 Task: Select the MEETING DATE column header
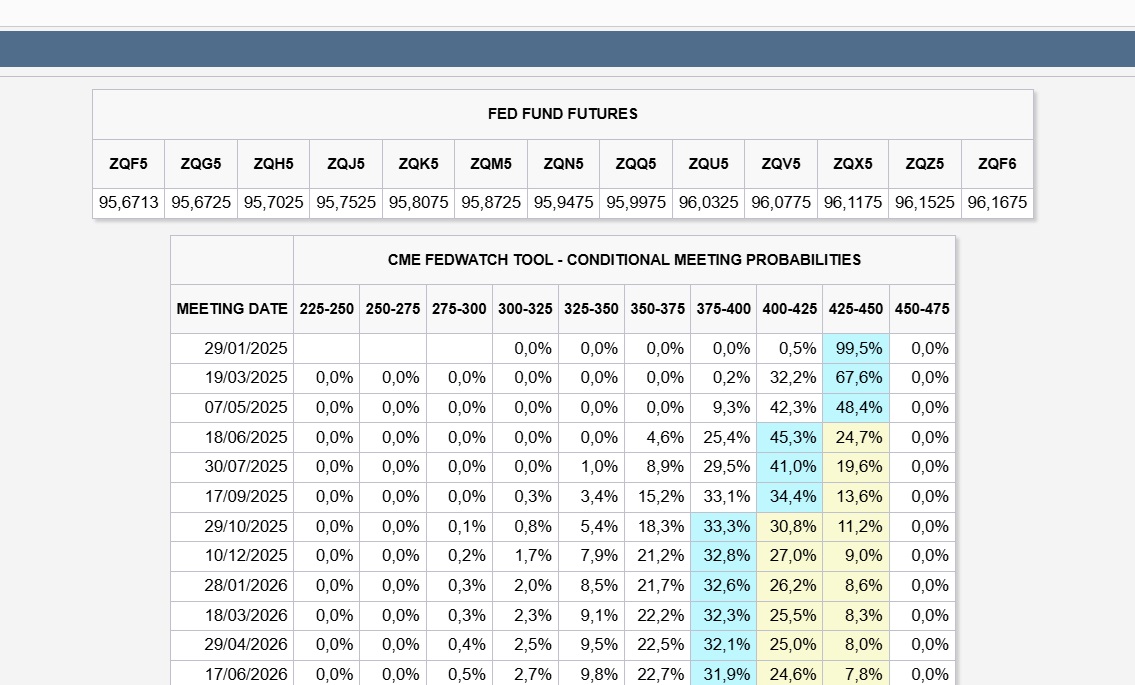[x=232, y=309]
